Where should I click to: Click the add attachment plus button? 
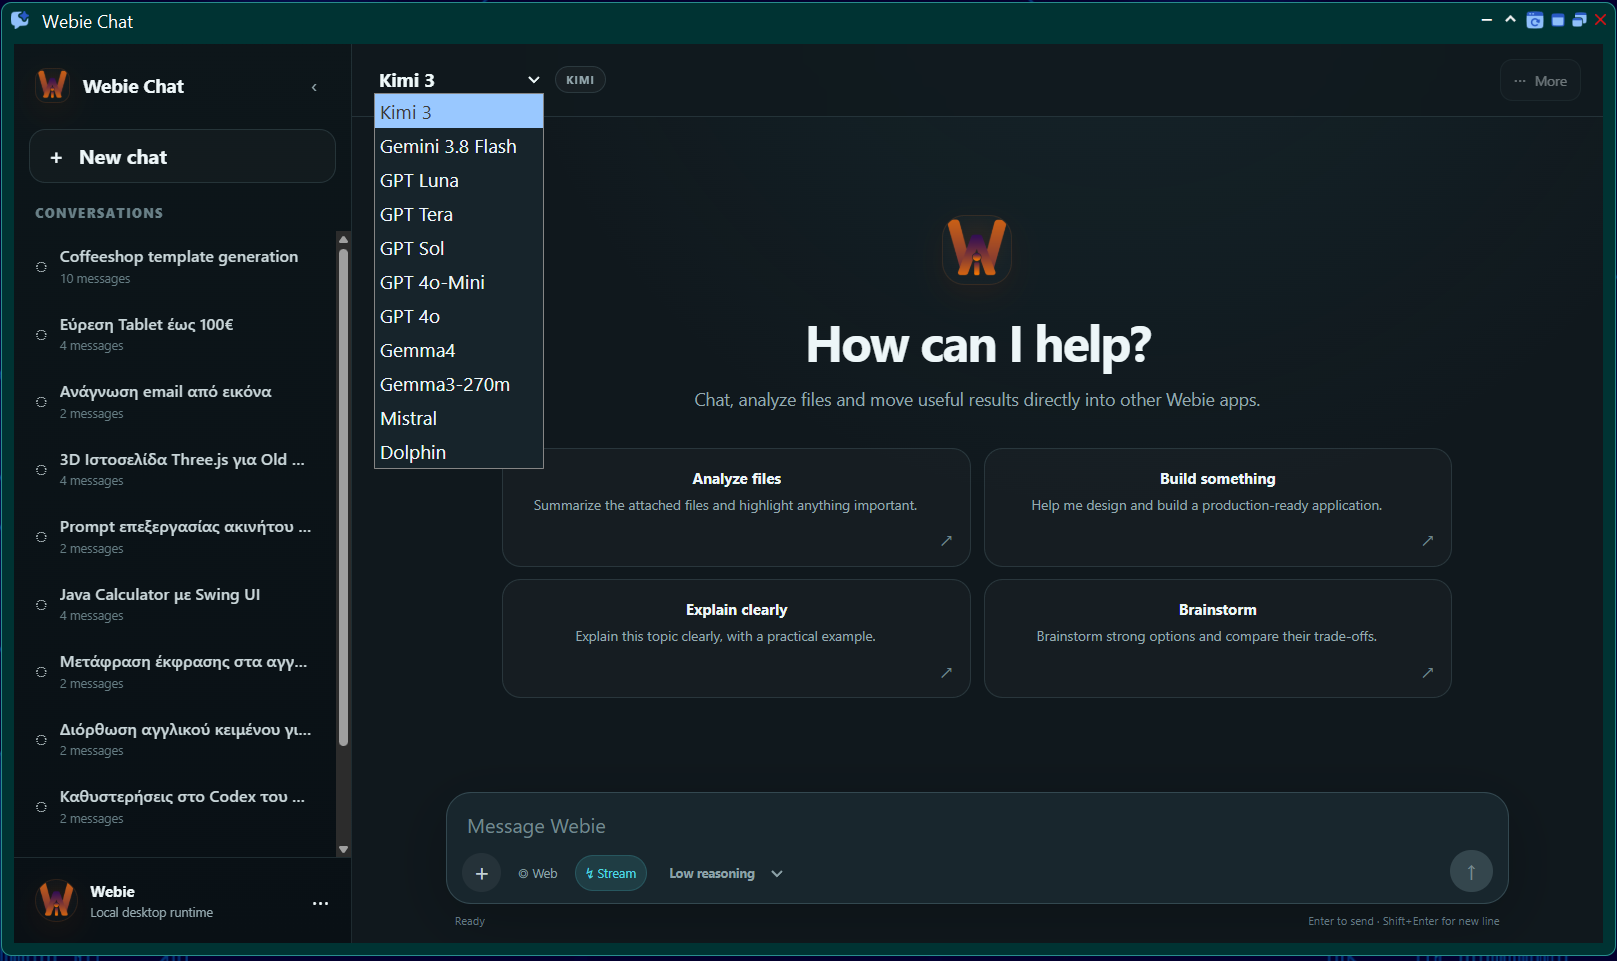tap(481, 873)
